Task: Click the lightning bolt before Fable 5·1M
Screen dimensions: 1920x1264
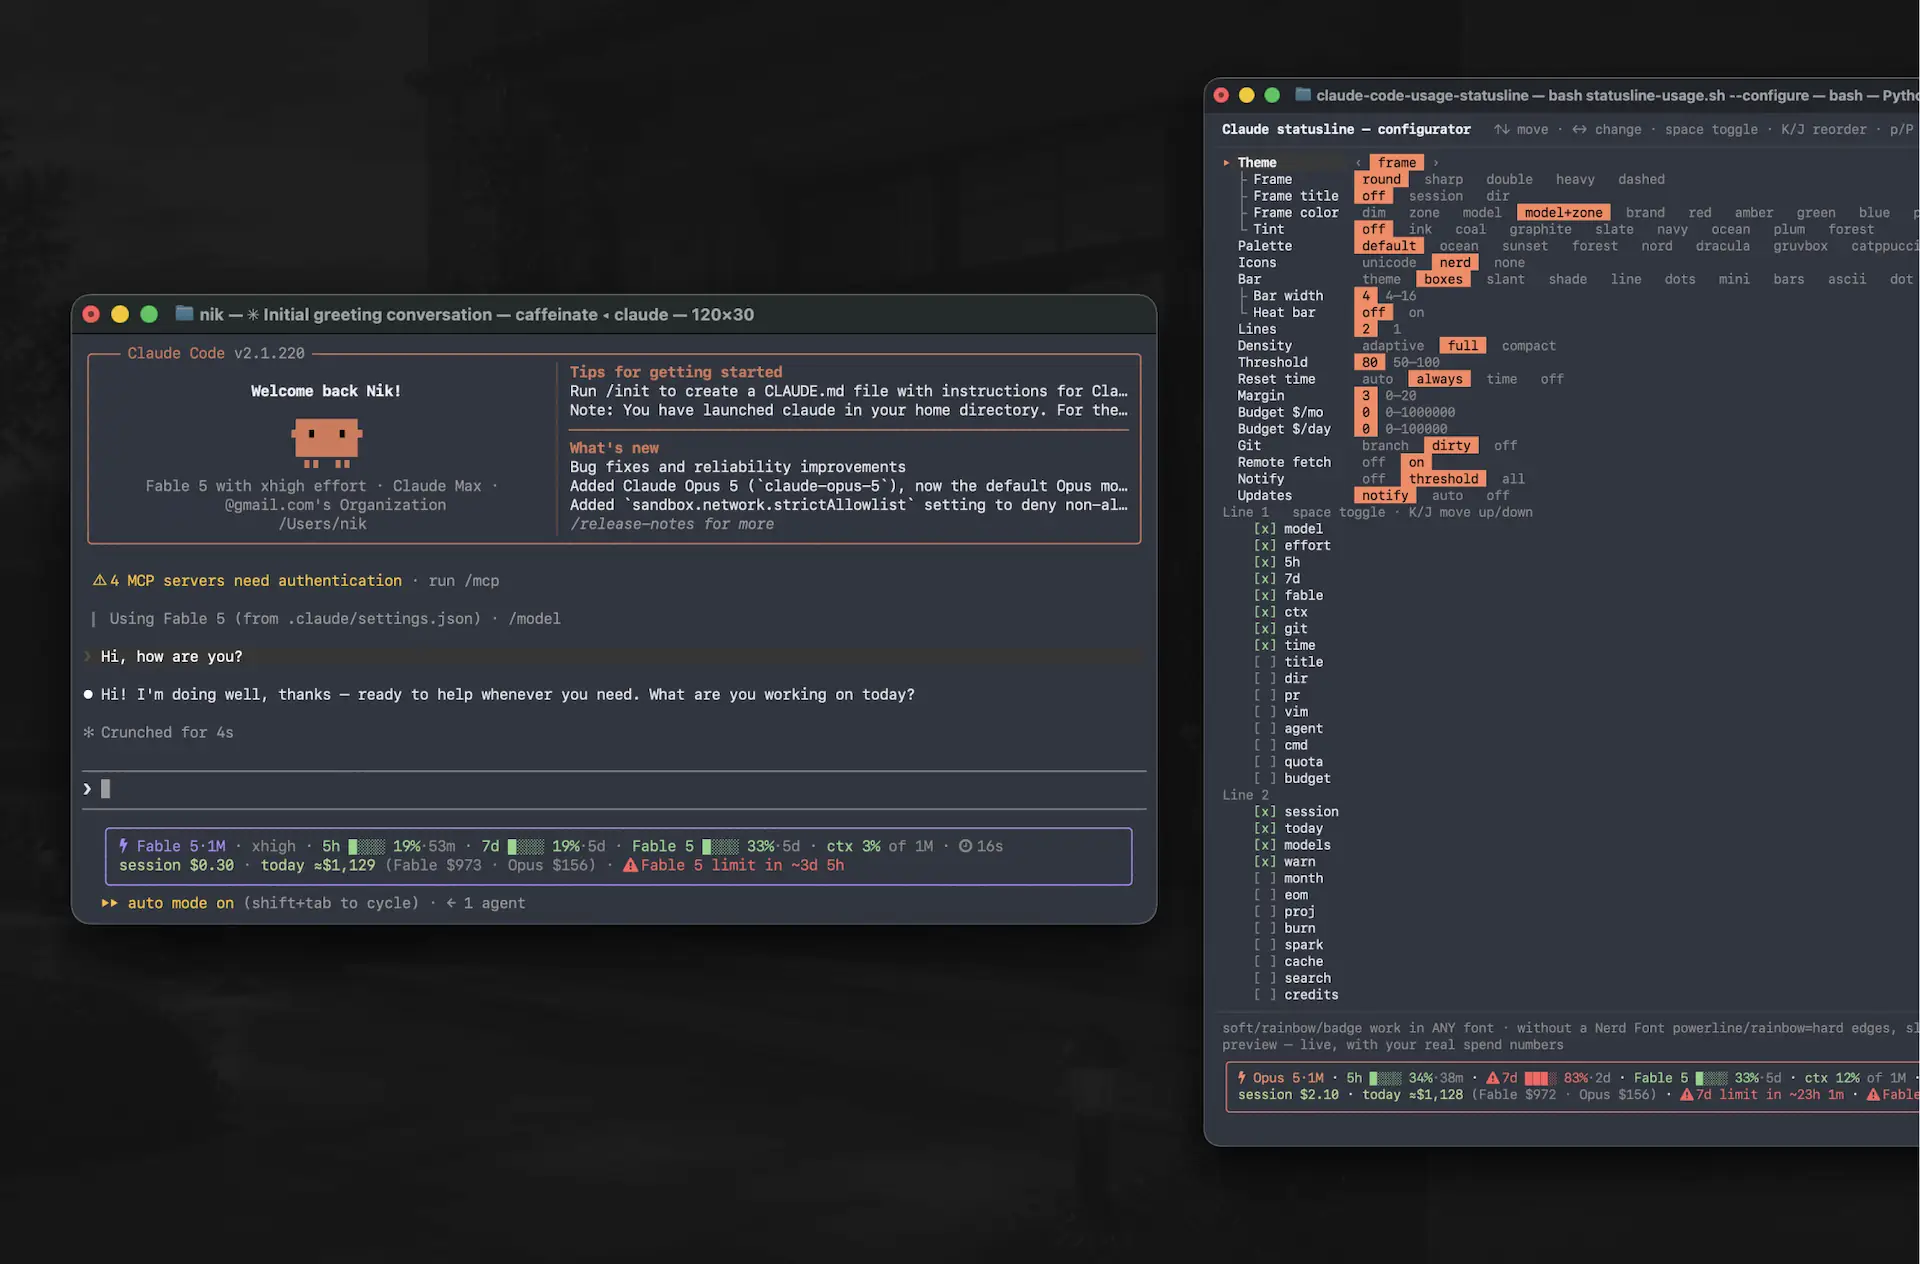Action: [124, 846]
